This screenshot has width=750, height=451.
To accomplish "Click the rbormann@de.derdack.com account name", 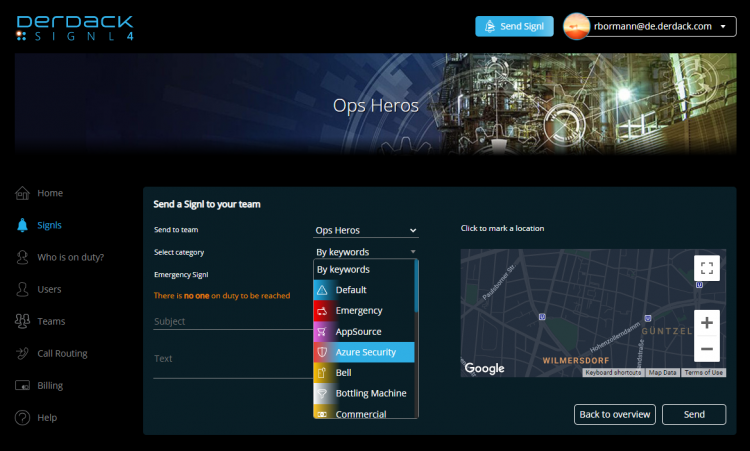I will click(652, 26).
